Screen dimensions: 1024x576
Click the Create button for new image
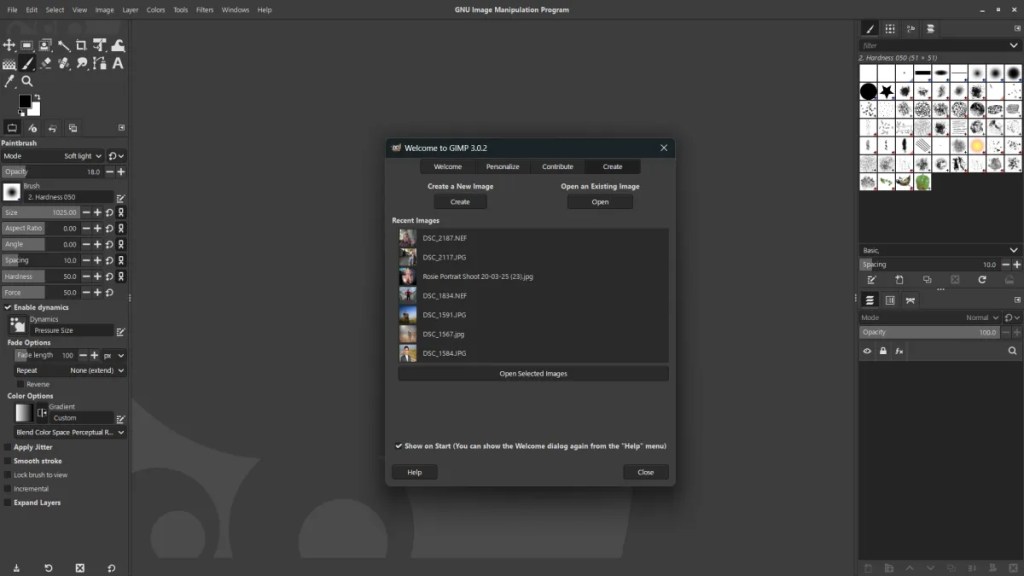pos(459,202)
